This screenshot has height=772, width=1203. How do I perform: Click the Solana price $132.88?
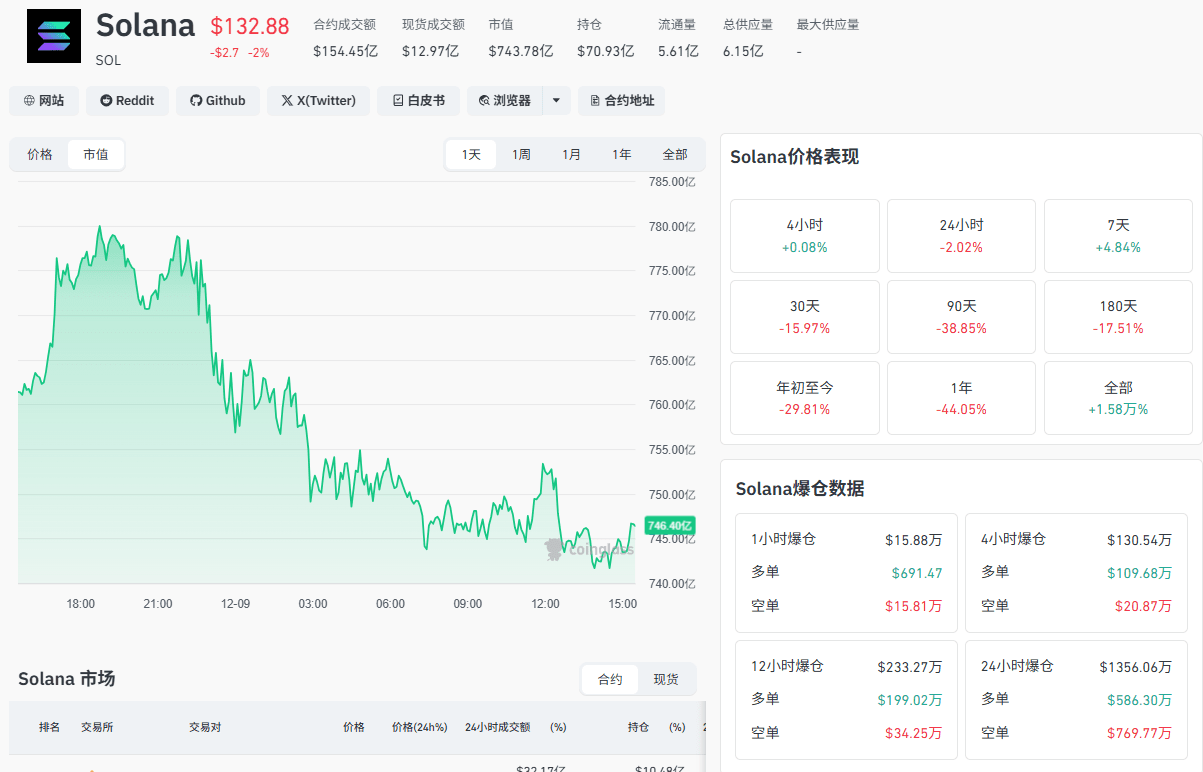[250, 27]
